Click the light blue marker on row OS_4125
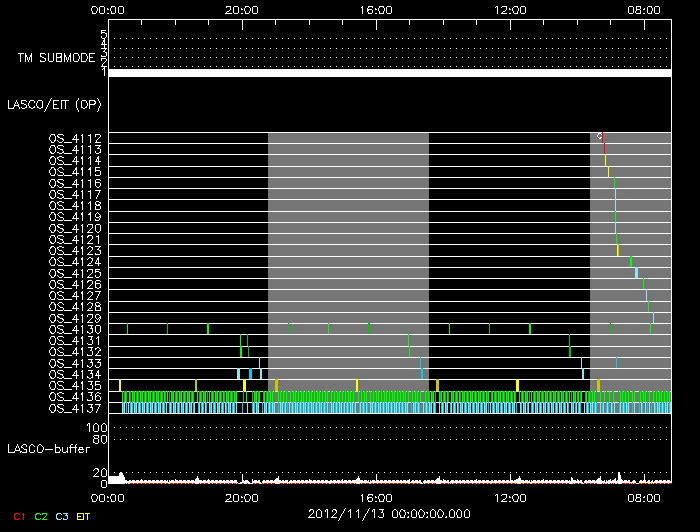700x532 pixels. tap(636, 273)
